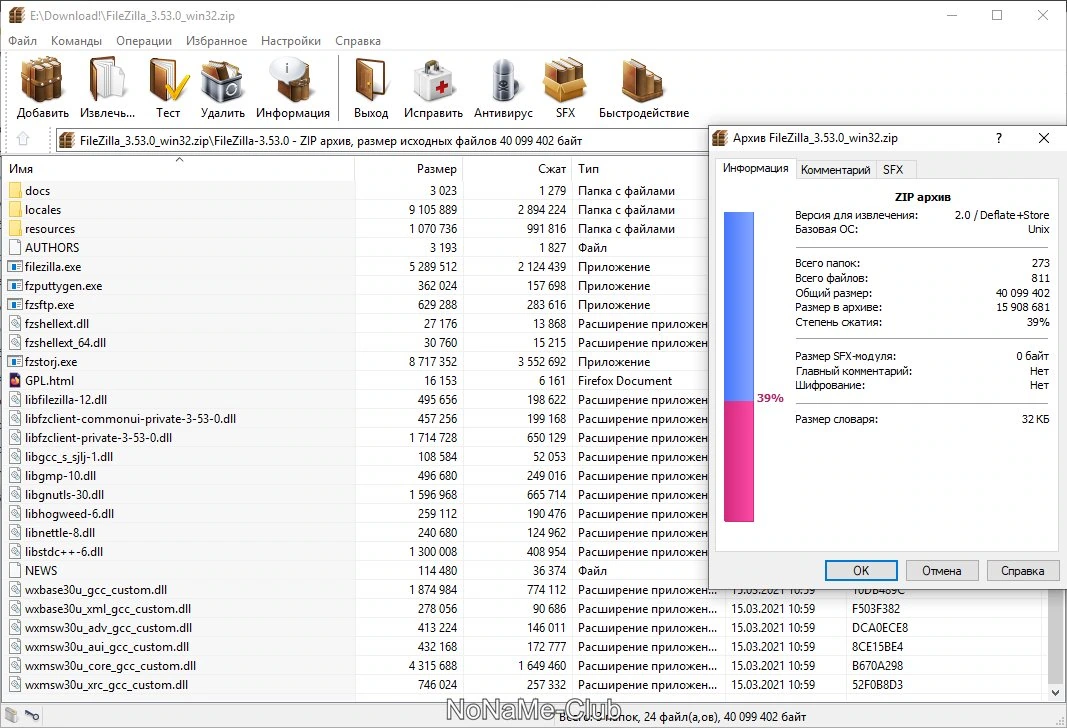Image resolution: width=1067 pixels, height=728 pixels.
Task: Open the Информация toolbar icon
Action: (x=292, y=80)
